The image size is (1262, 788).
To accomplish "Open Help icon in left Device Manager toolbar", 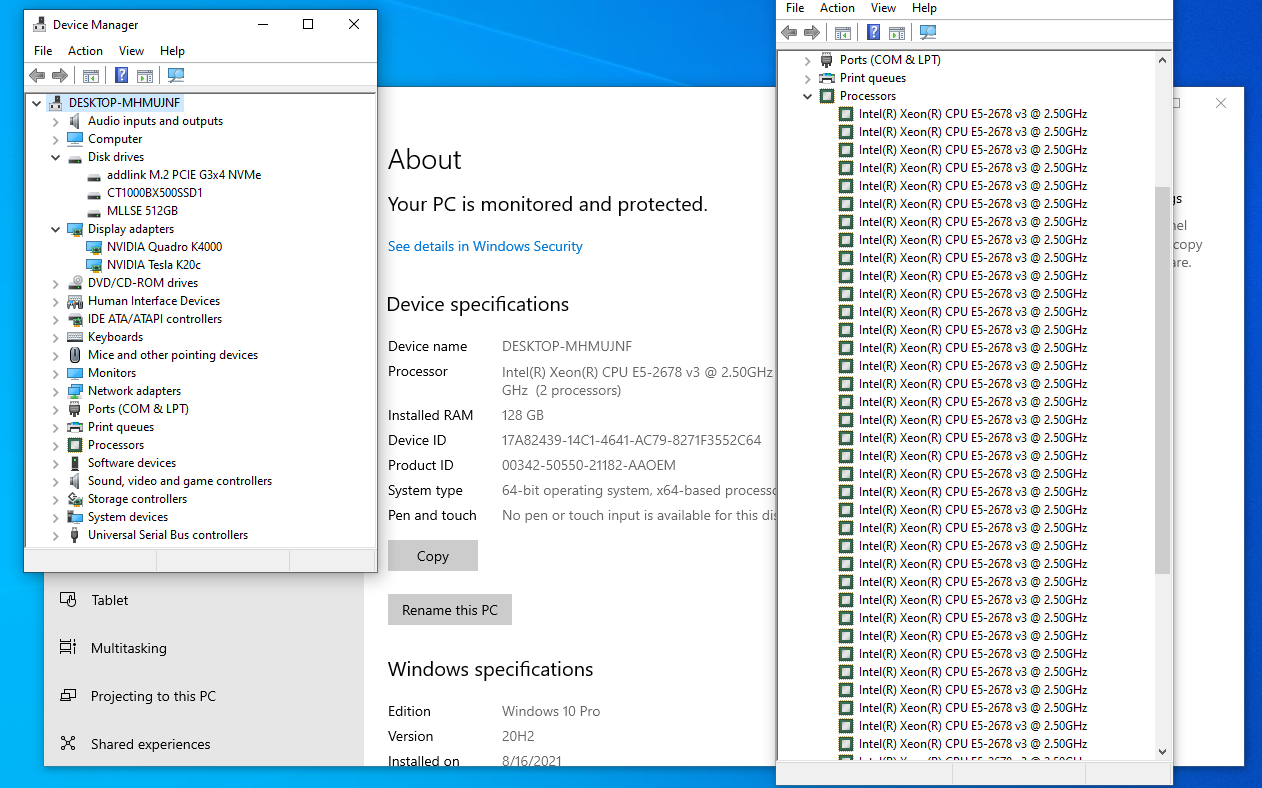I will point(121,75).
